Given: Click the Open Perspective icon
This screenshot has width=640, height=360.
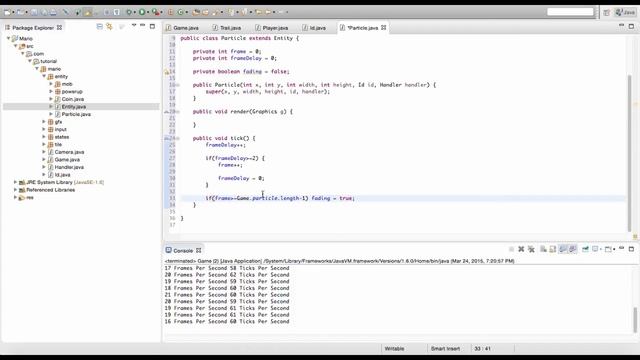Looking at the screenshot, I should pos(607,13).
